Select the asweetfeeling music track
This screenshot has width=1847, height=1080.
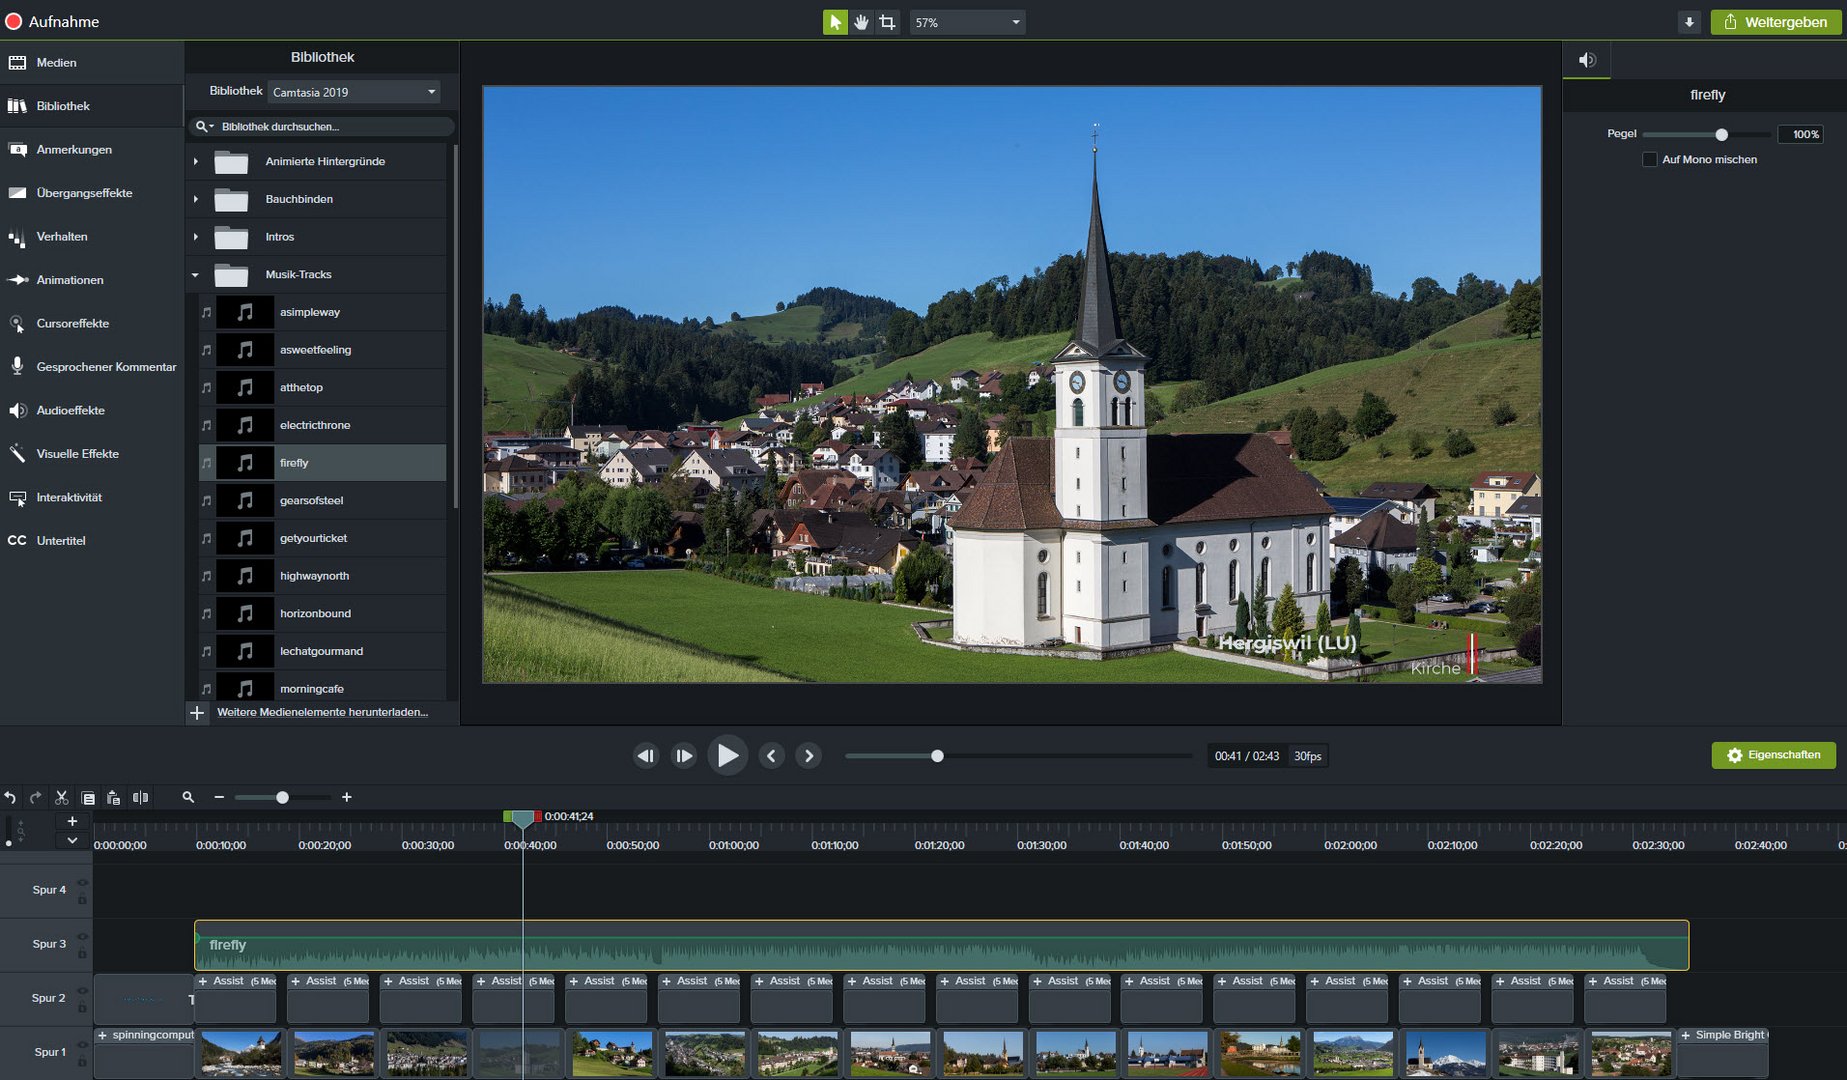coord(322,350)
